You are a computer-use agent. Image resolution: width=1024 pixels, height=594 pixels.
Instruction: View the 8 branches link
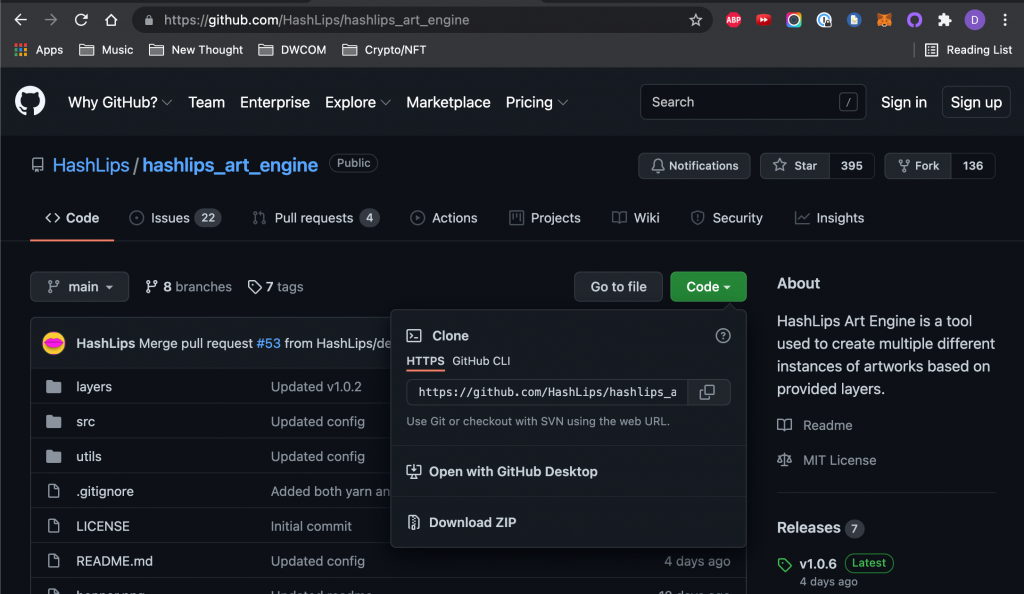pyautogui.click(x=188, y=287)
